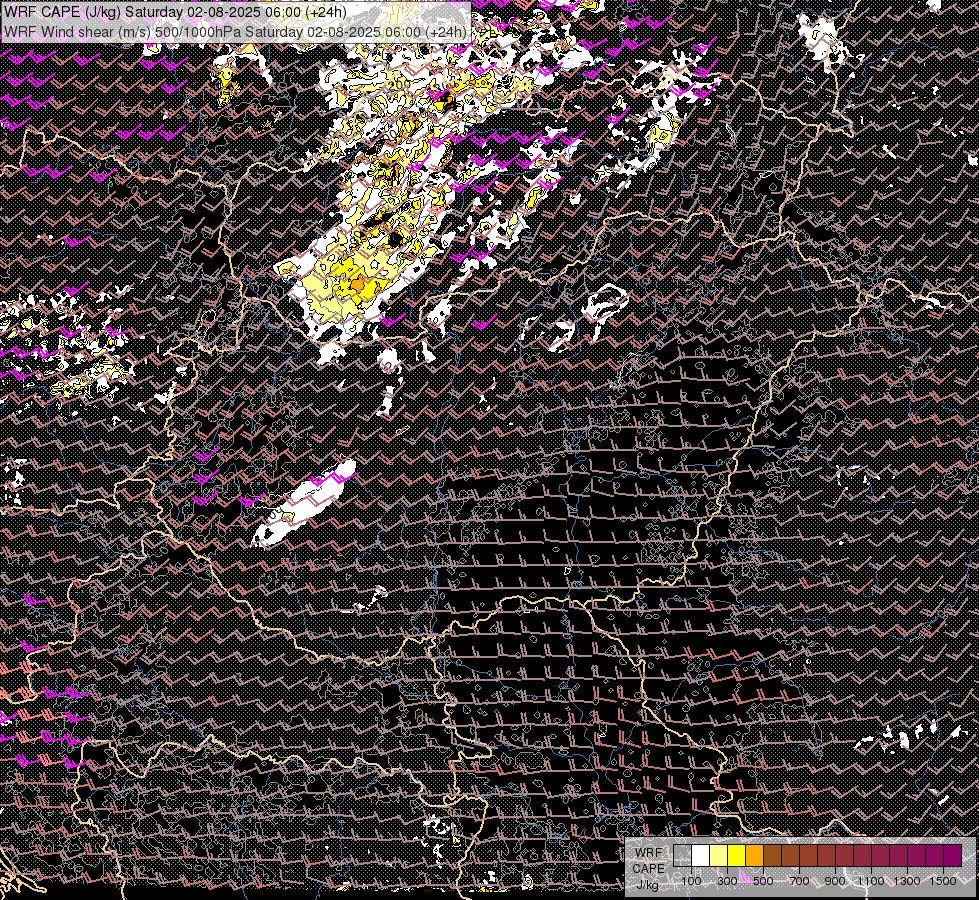979x900 pixels.
Task: Click the legend value 1100
Action: (871, 881)
